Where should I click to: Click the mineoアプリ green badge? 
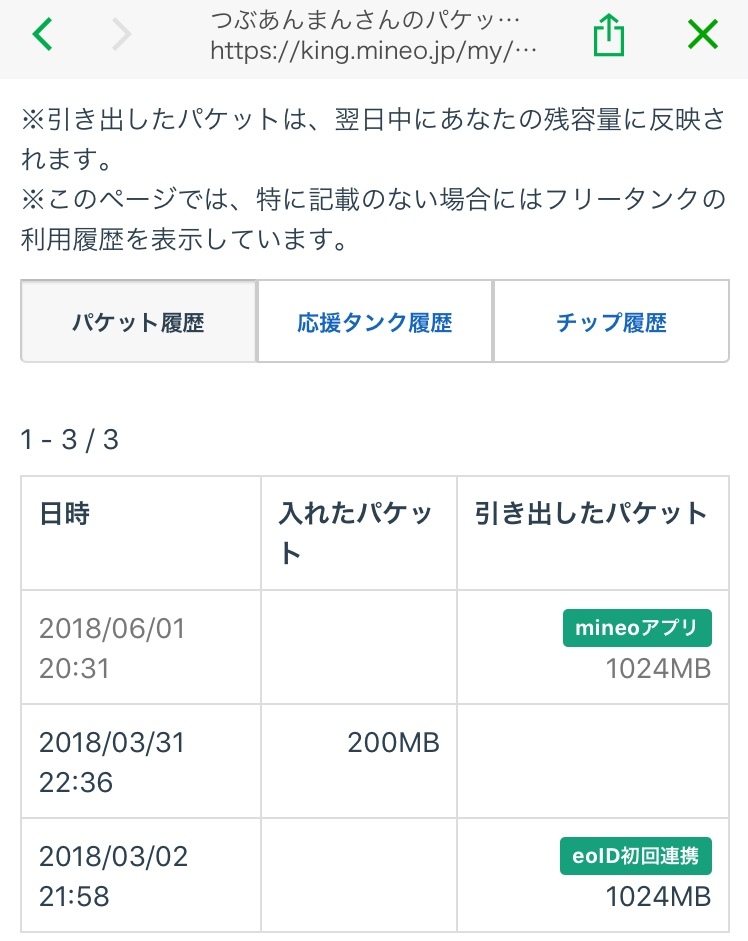point(637,628)
